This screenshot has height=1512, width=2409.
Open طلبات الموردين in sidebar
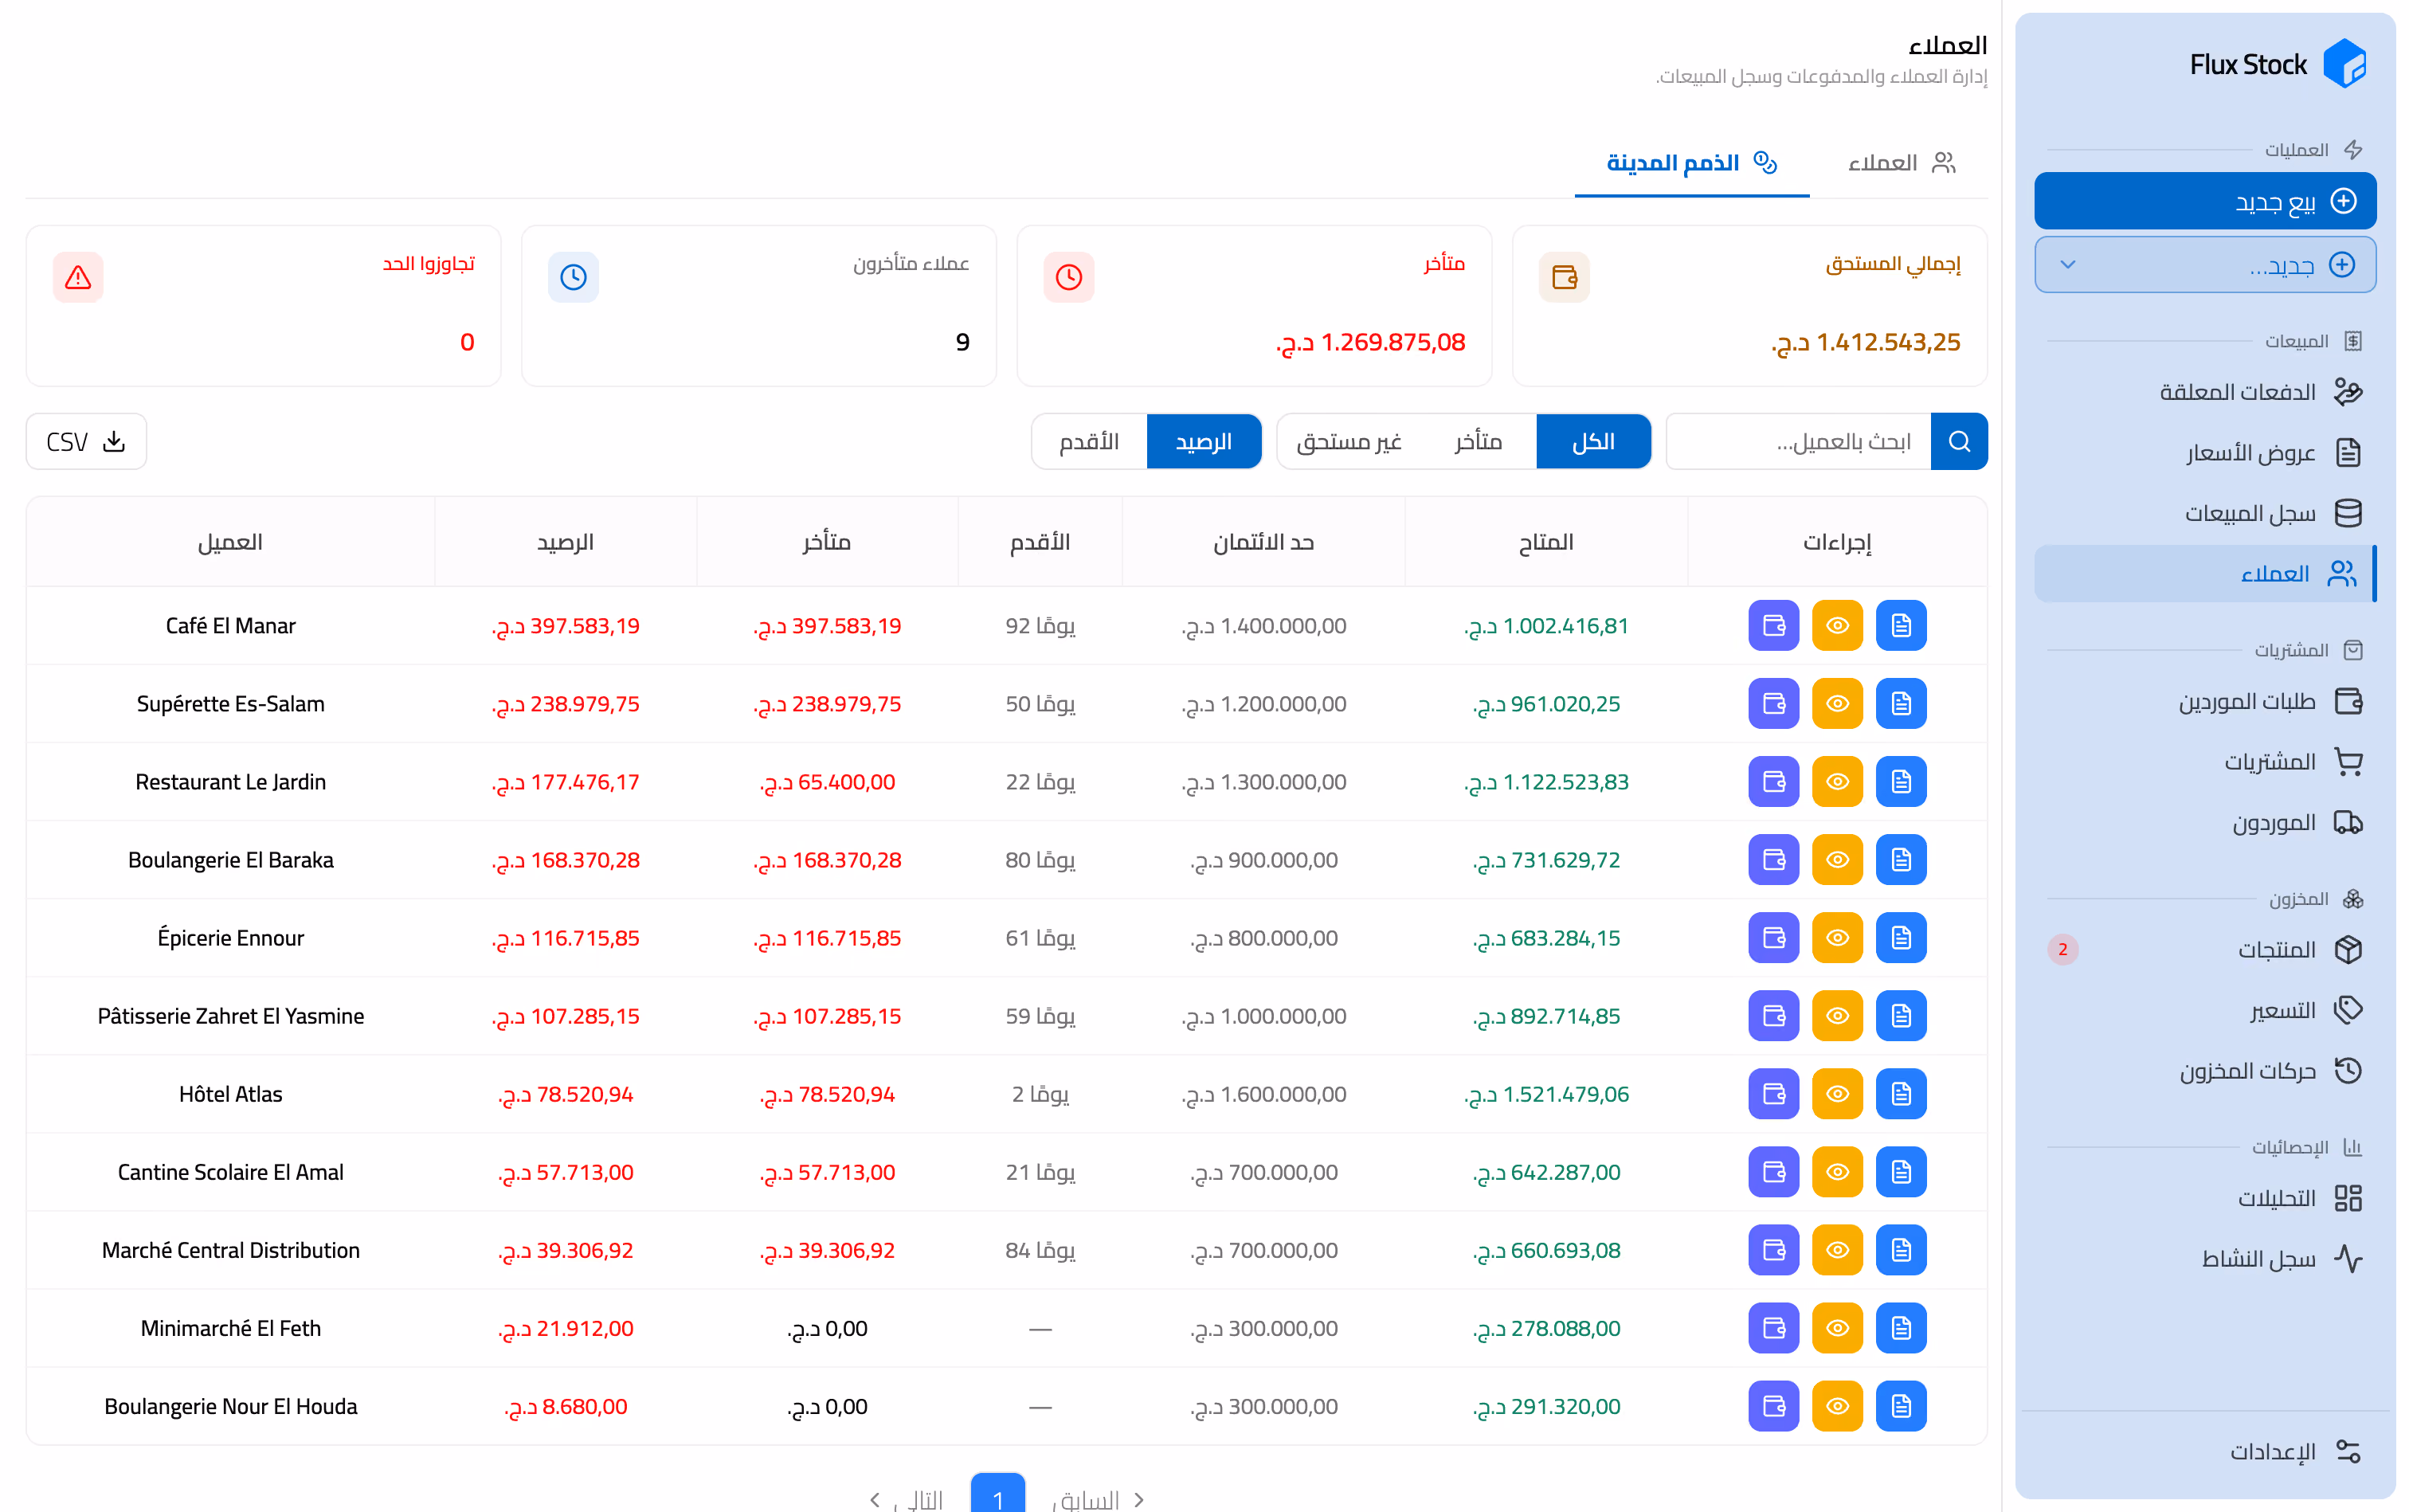pyautogui.click(x=2204, y=701)
